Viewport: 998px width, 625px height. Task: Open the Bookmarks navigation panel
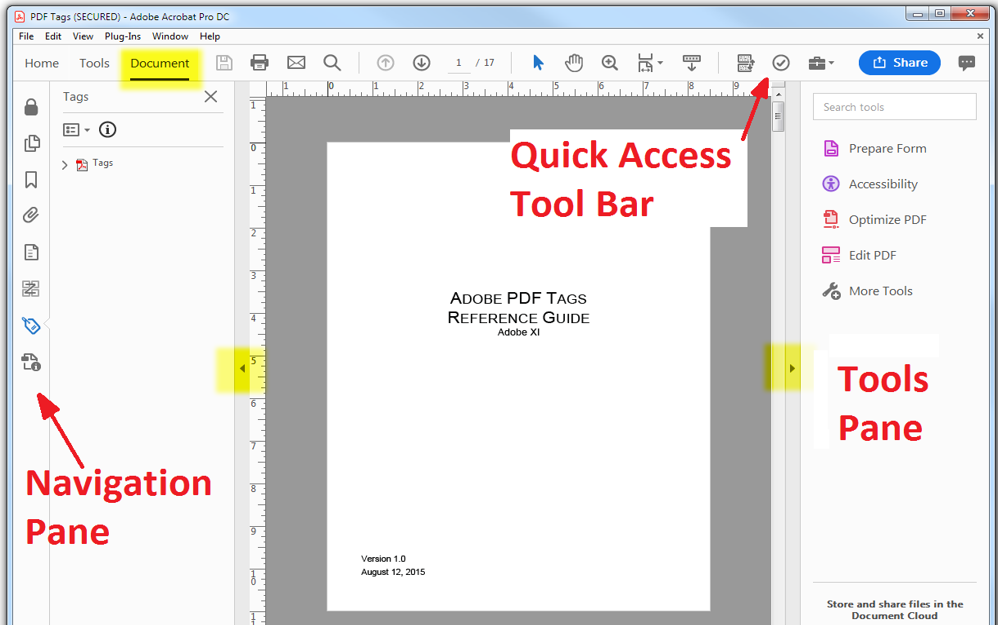[31, 179]
